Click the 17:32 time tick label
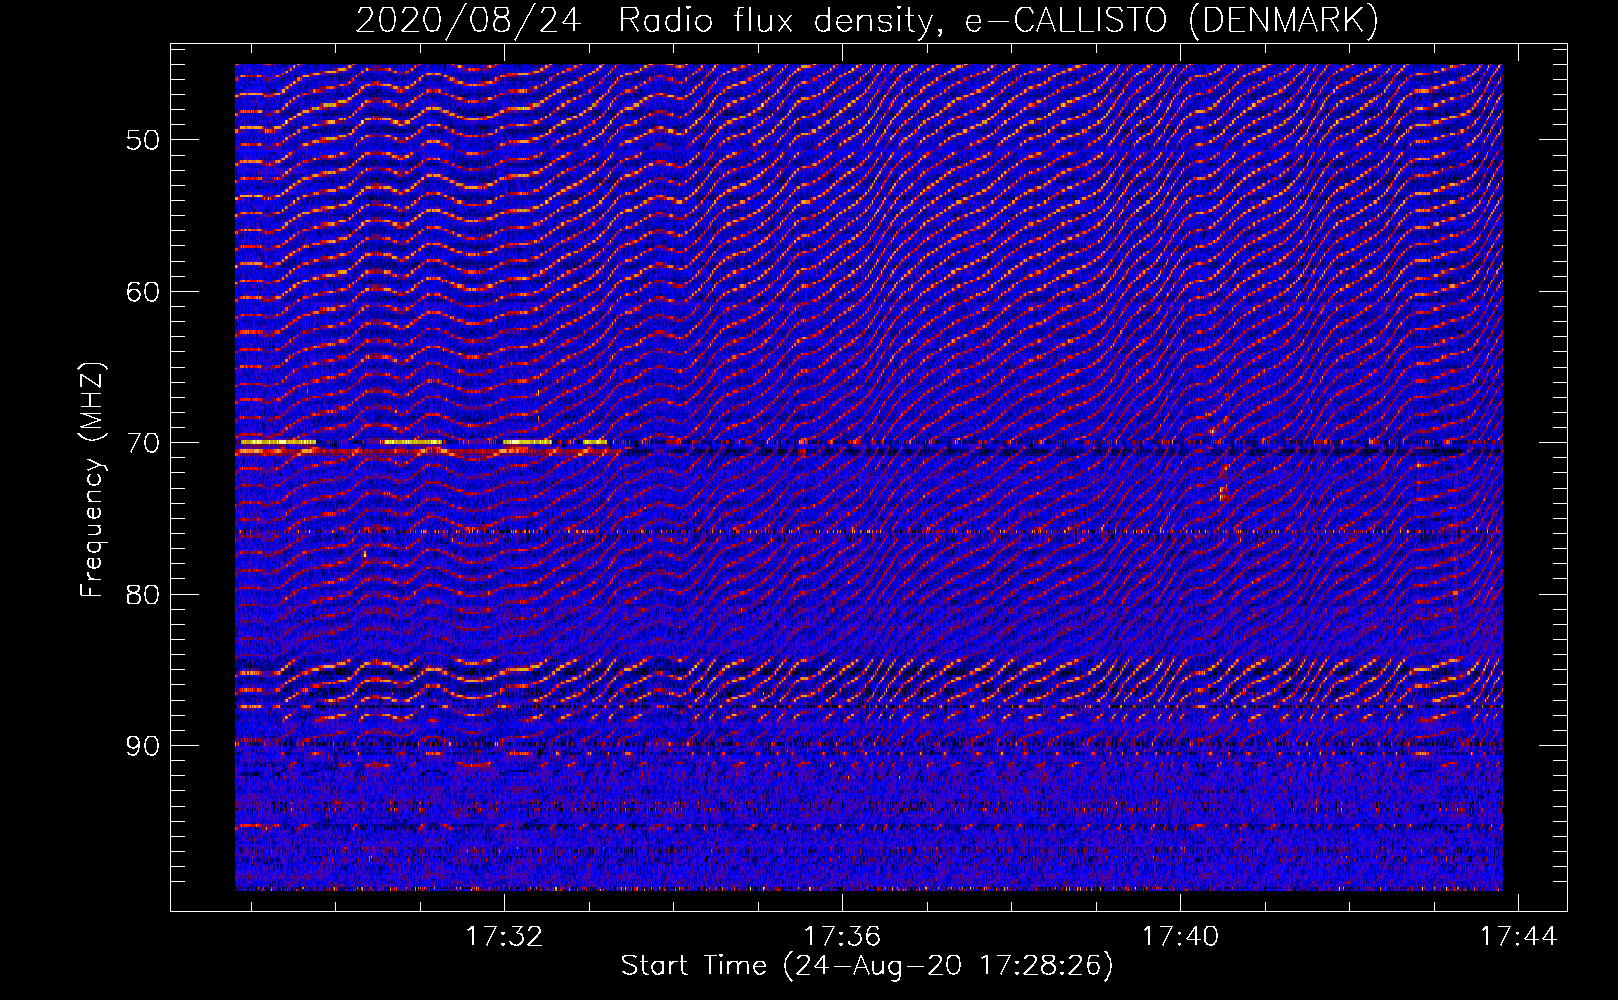Viewport: 1618px width, 1000px height. (505, 937)
